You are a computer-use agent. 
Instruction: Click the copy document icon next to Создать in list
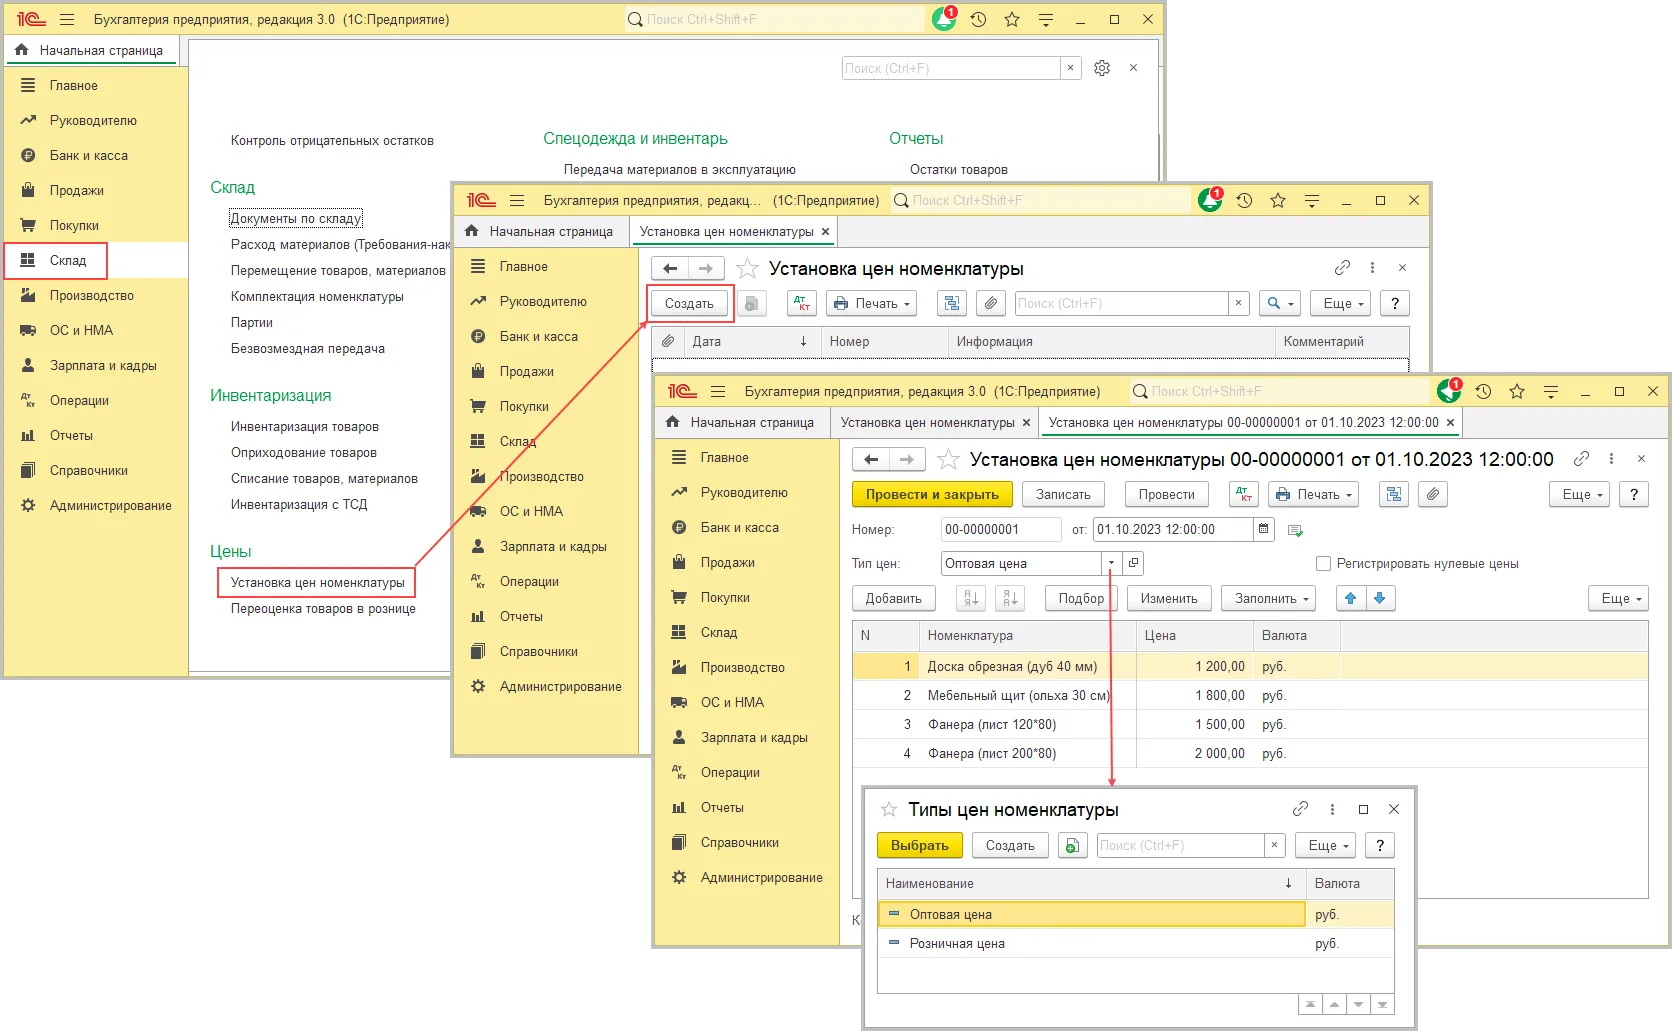[x=752, y=303]
